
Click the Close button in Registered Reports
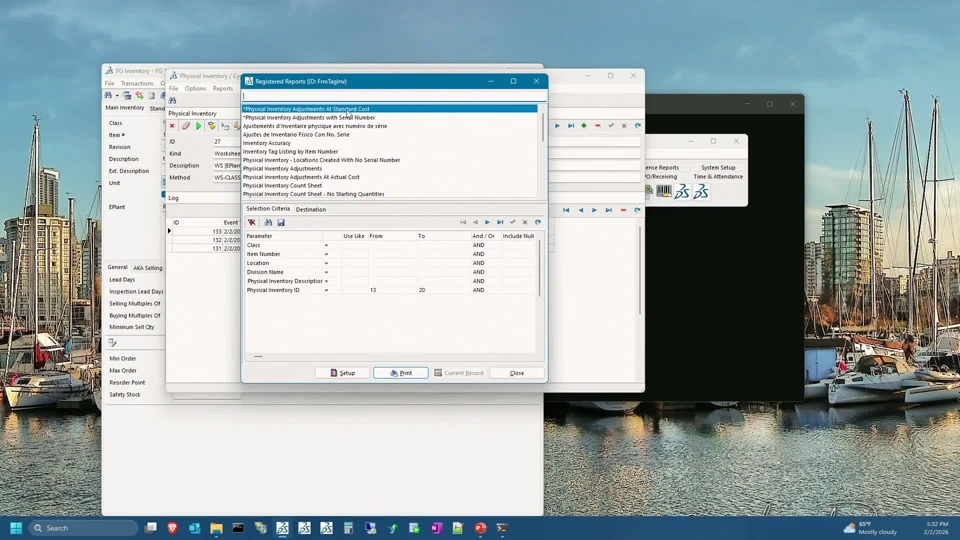[x=517, y=373]
